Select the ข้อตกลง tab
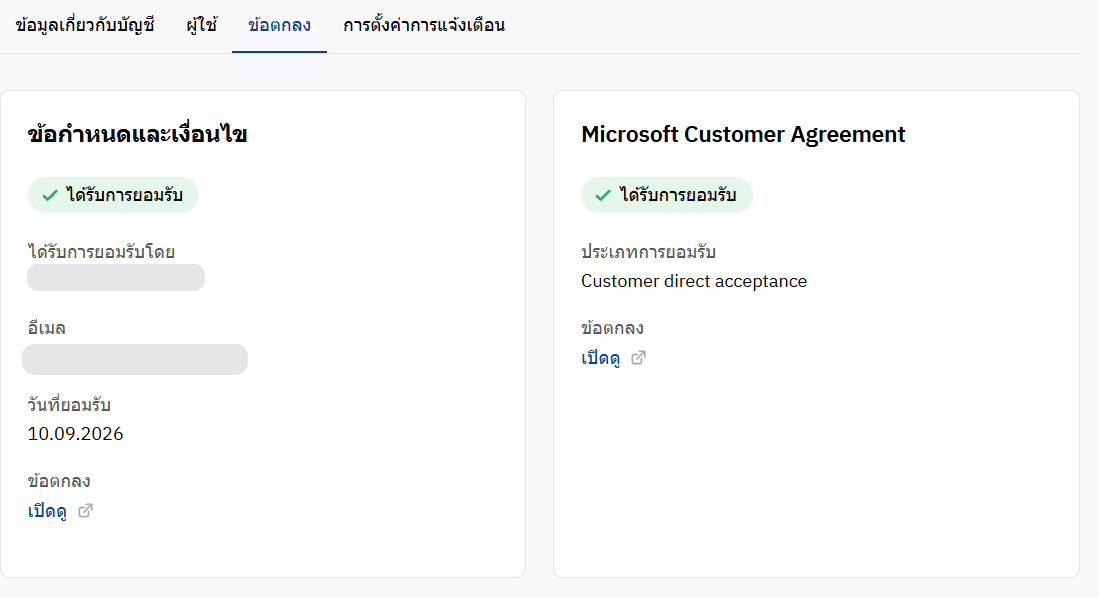 point(279,25)
